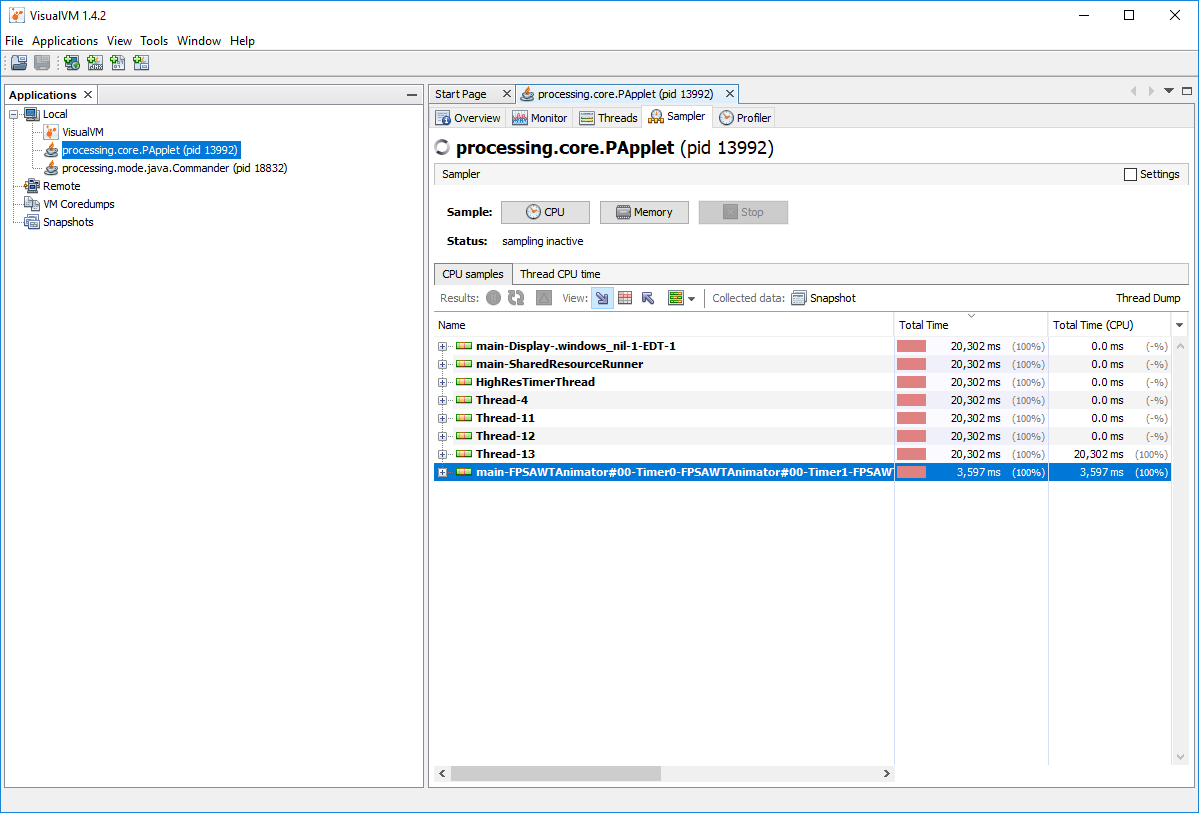The height and width of the screenshot is (813, 1199).
Task: Start CPU sampling with the CPU button
Action: click(x=545, y=212)
